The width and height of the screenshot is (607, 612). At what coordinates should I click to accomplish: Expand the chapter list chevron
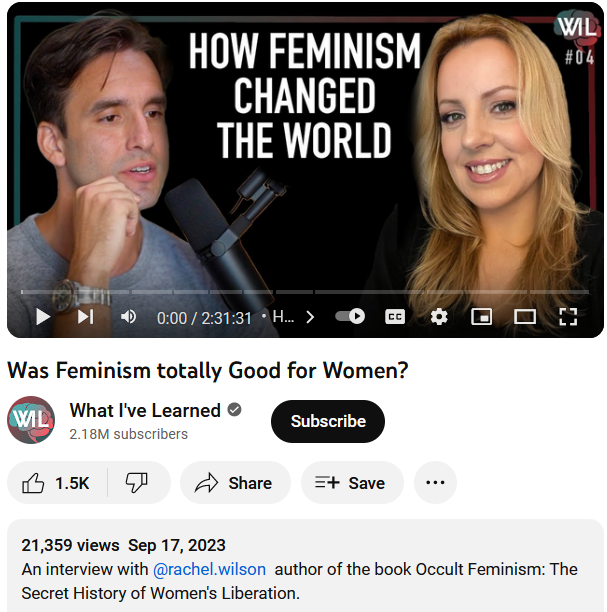(310, 317)
